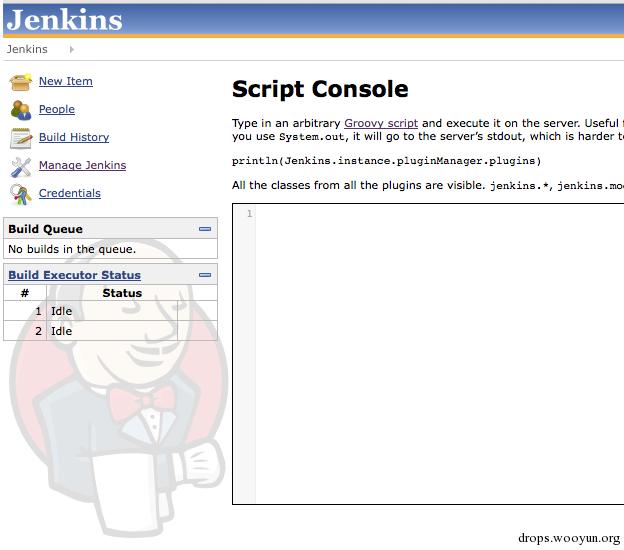This screenshot has height=550, width=624.
Task: Click the People icon
Action: coord(21,110)
